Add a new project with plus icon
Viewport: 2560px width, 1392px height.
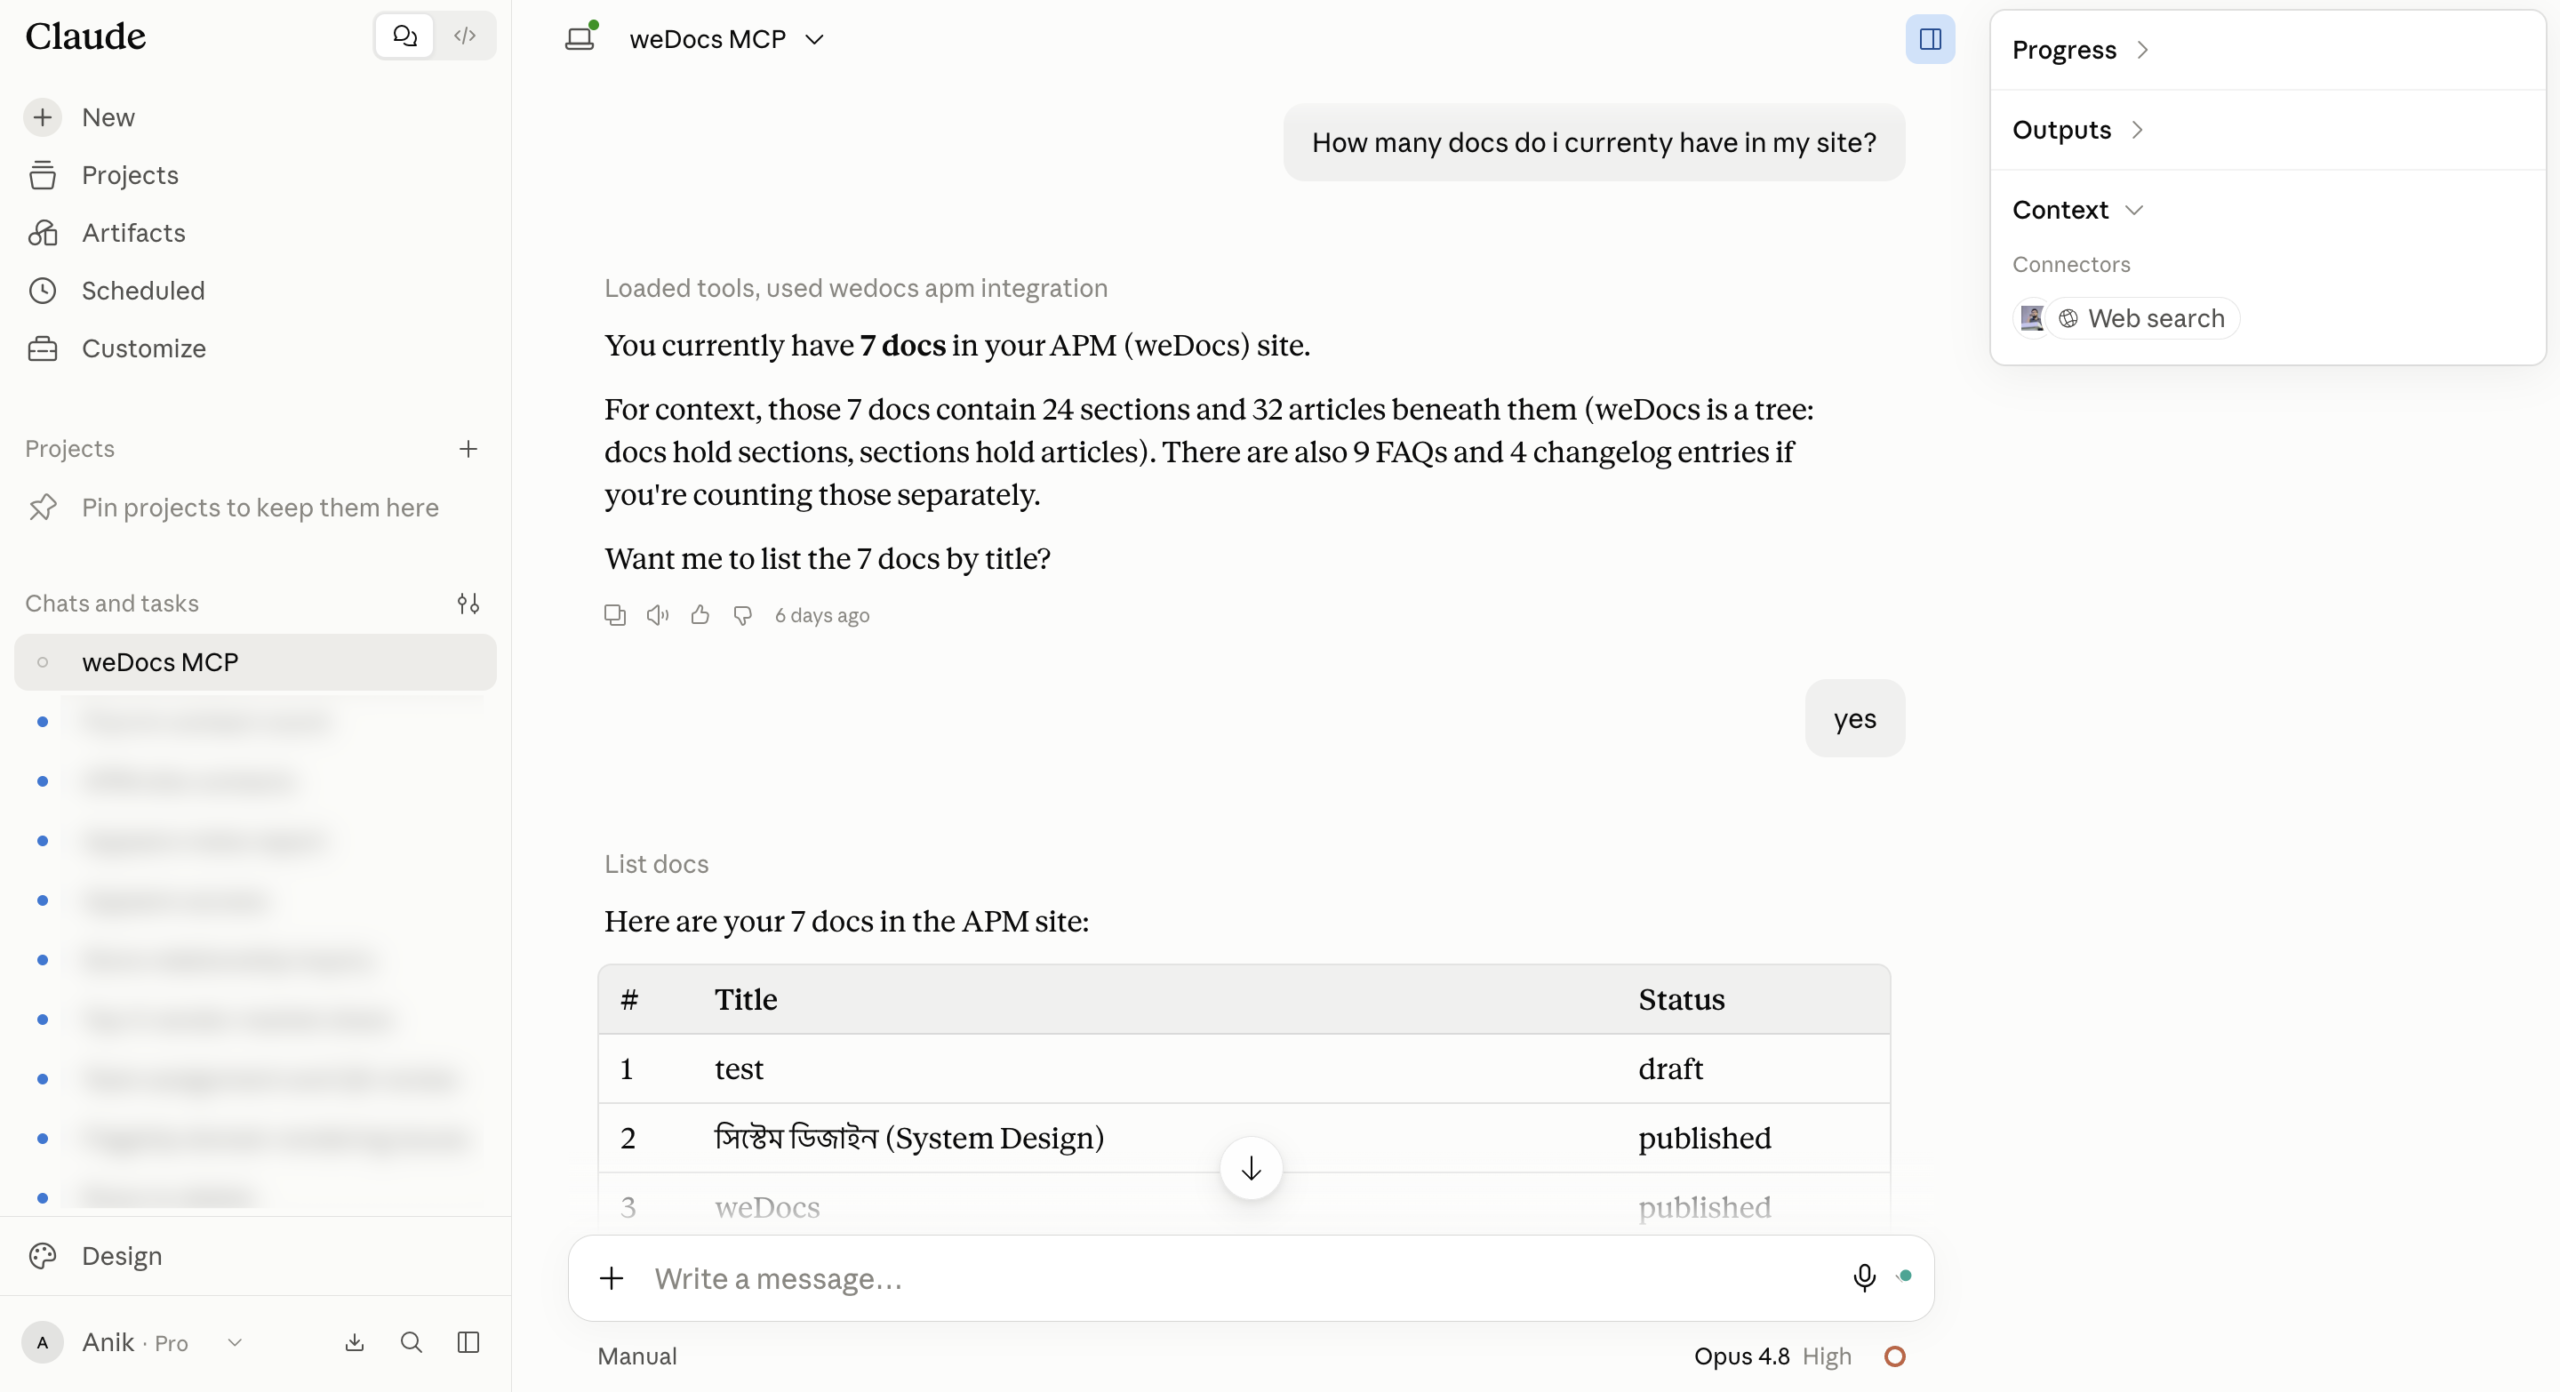pyautogui.click(x=468, y=449)
